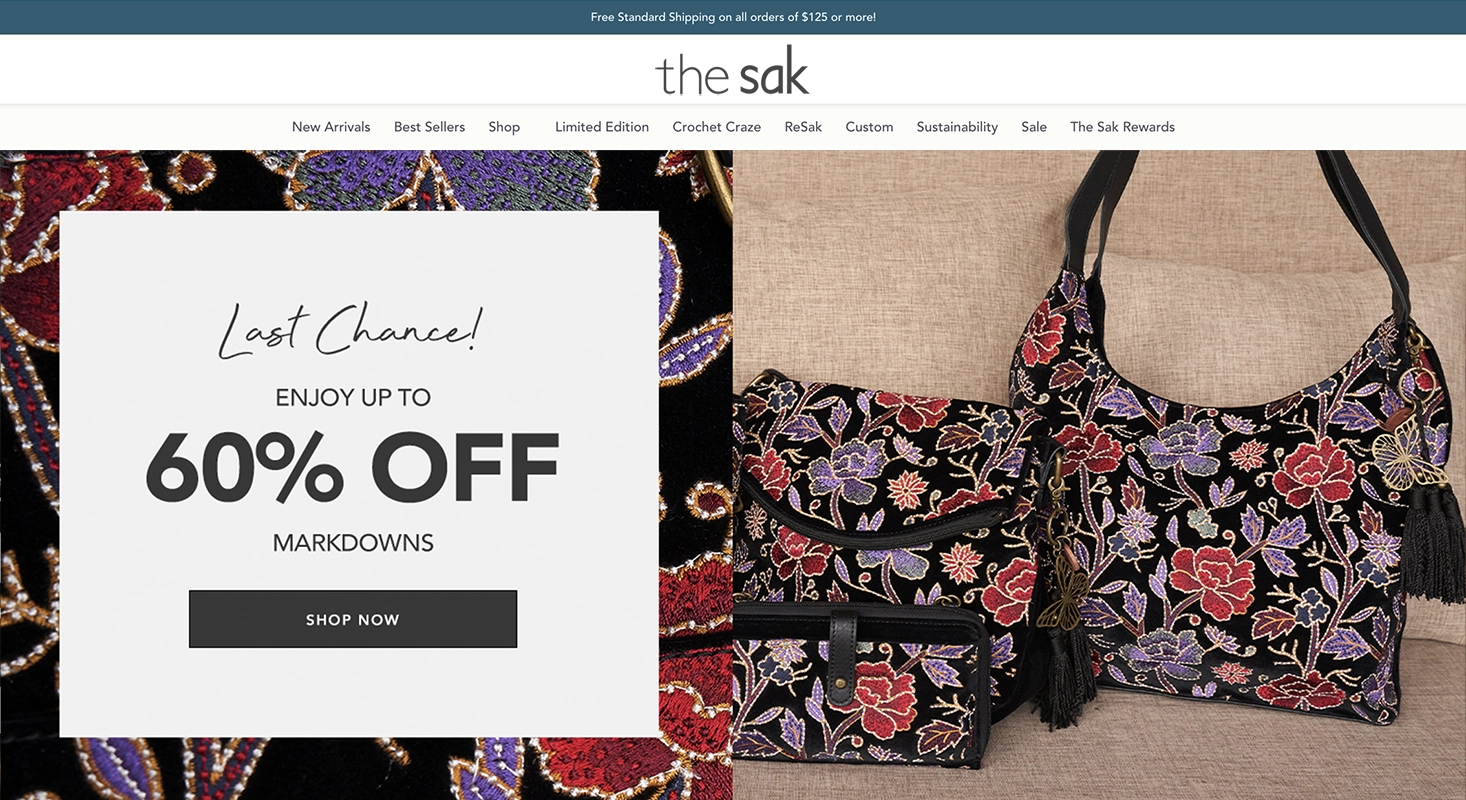The image size is (1466, 800).
Task: Click the Last Chance script heading
Action: coord(350,328)
